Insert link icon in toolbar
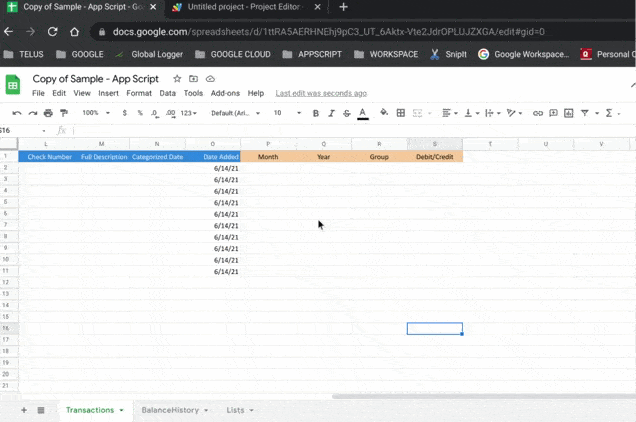This screenshot has height=422, width=636. pos(538,113)
